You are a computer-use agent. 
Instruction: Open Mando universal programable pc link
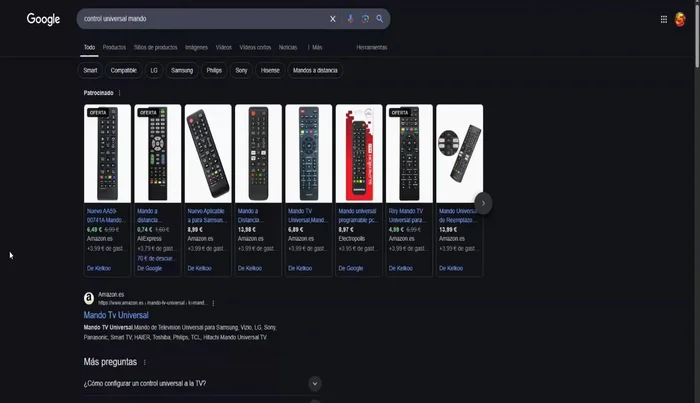tap(358, 216)
